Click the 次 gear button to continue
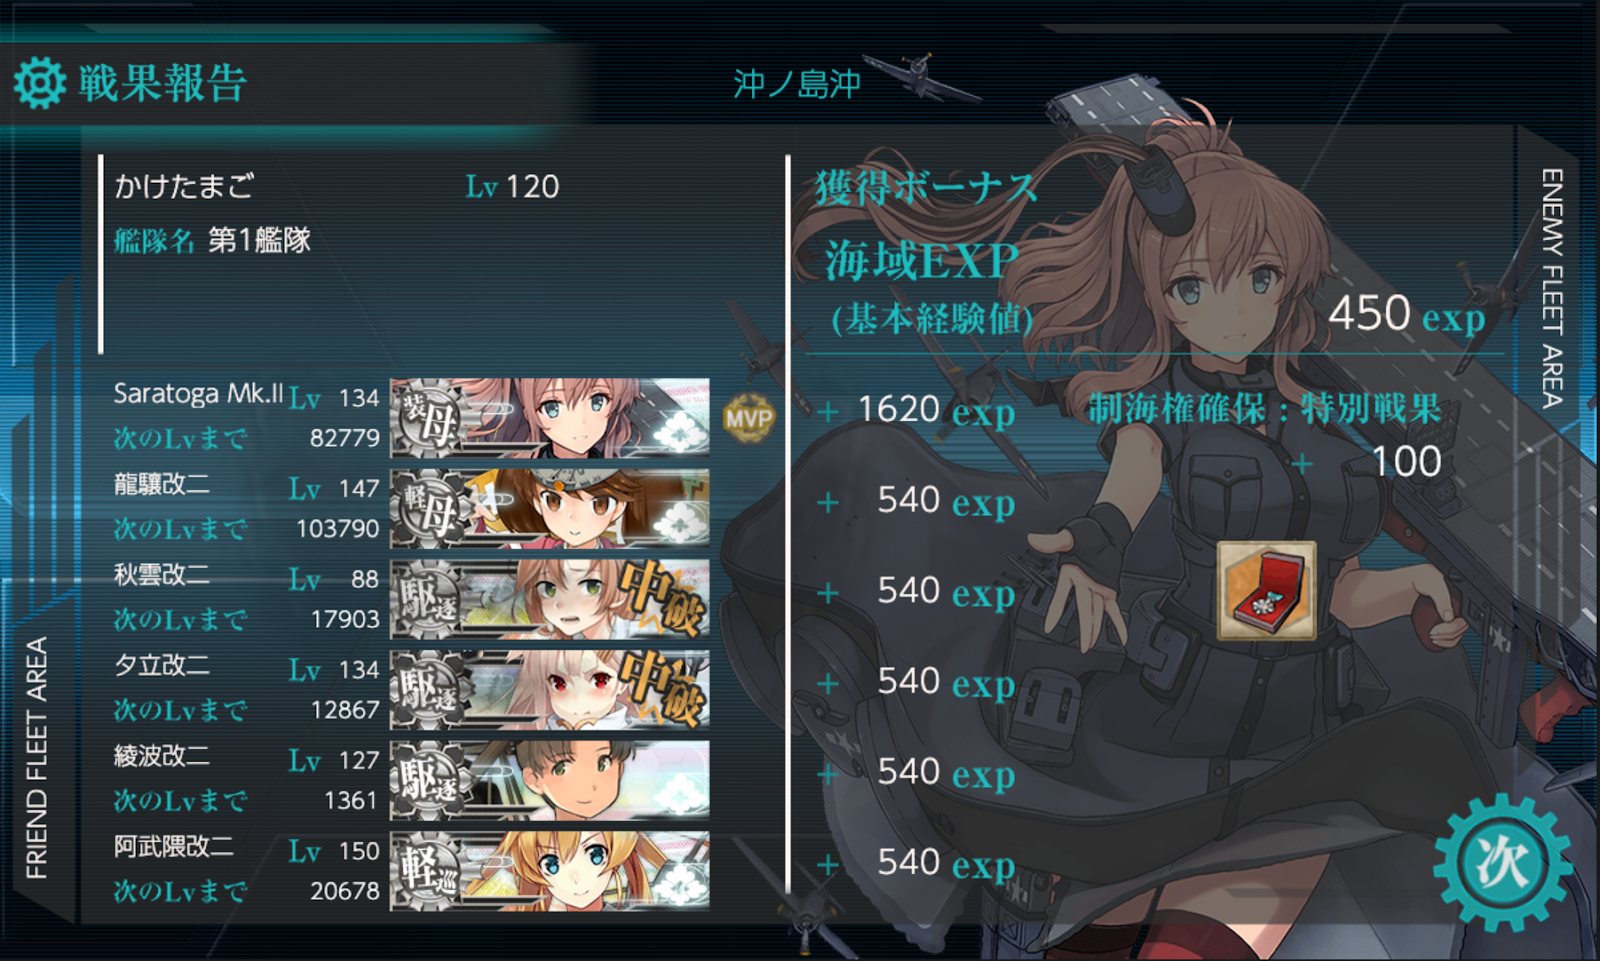This screenshot has height=961, width=1600. coord(1502,862)
